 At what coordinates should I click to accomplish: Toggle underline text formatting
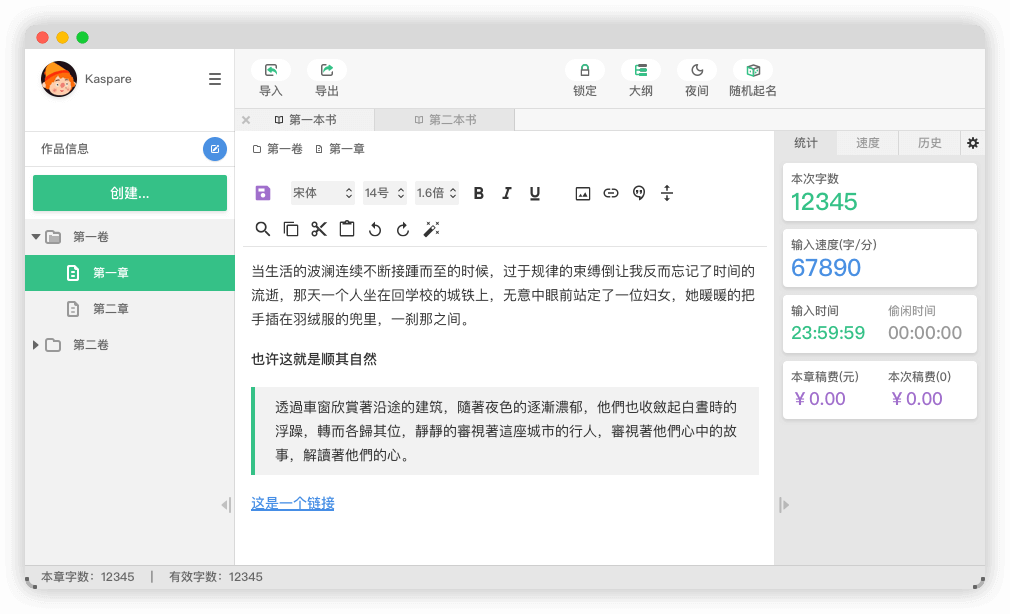[534, 193]
